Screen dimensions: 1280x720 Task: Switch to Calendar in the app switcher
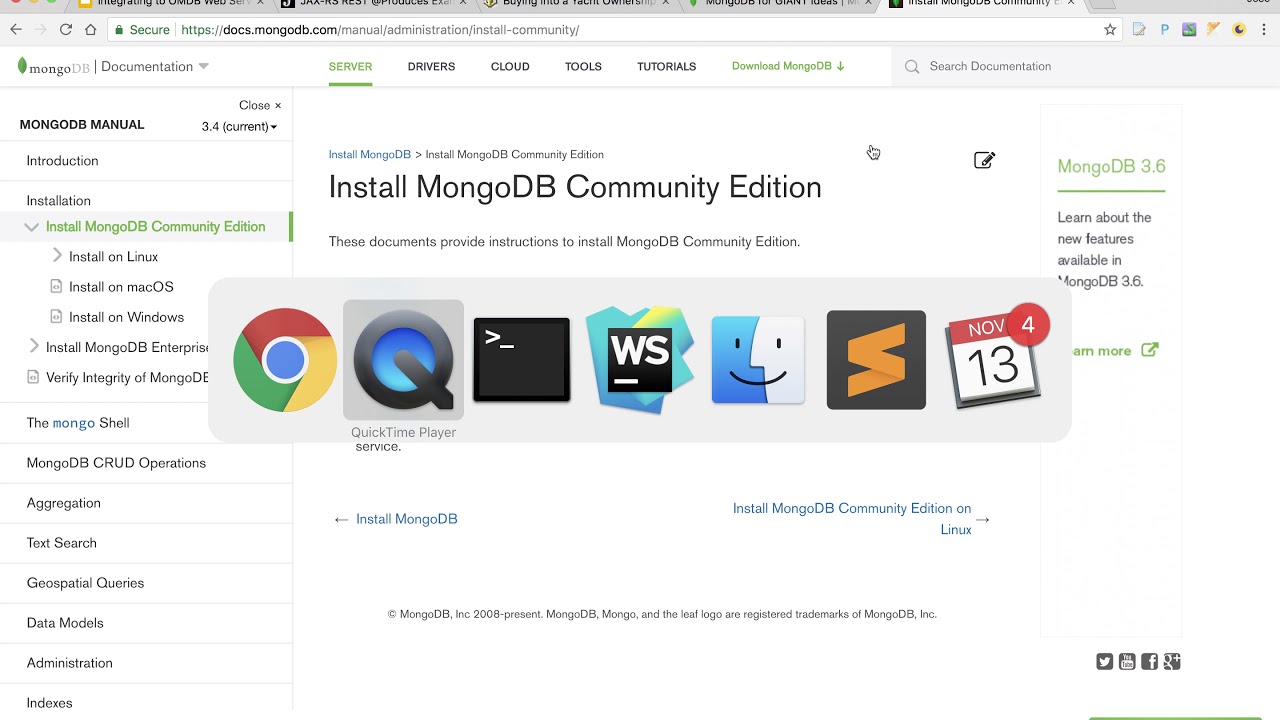(x=995, y=360)
